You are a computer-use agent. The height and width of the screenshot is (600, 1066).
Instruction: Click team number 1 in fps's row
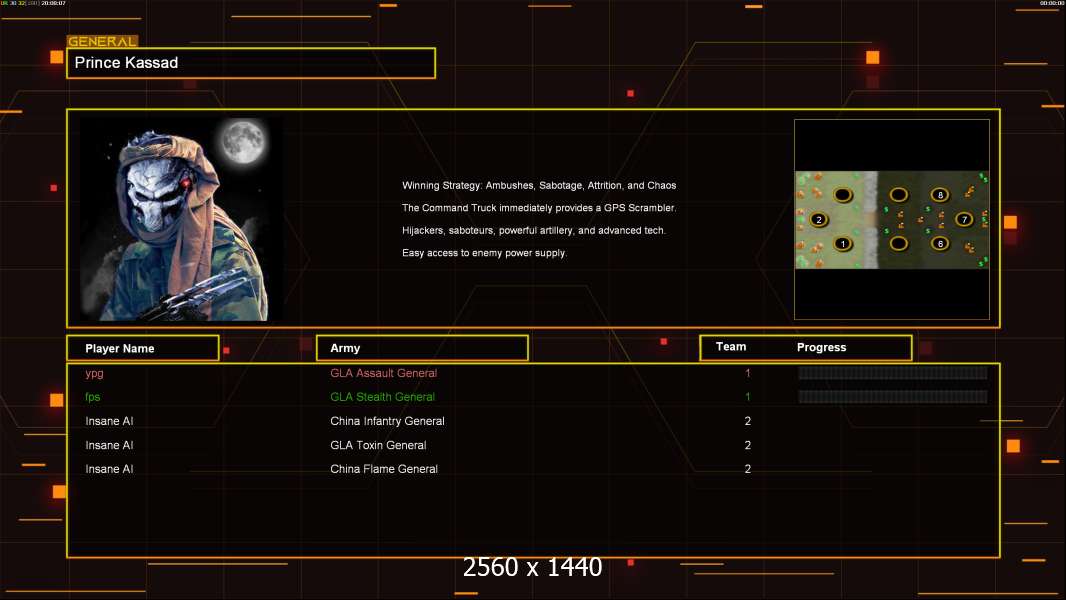[748, 397]
